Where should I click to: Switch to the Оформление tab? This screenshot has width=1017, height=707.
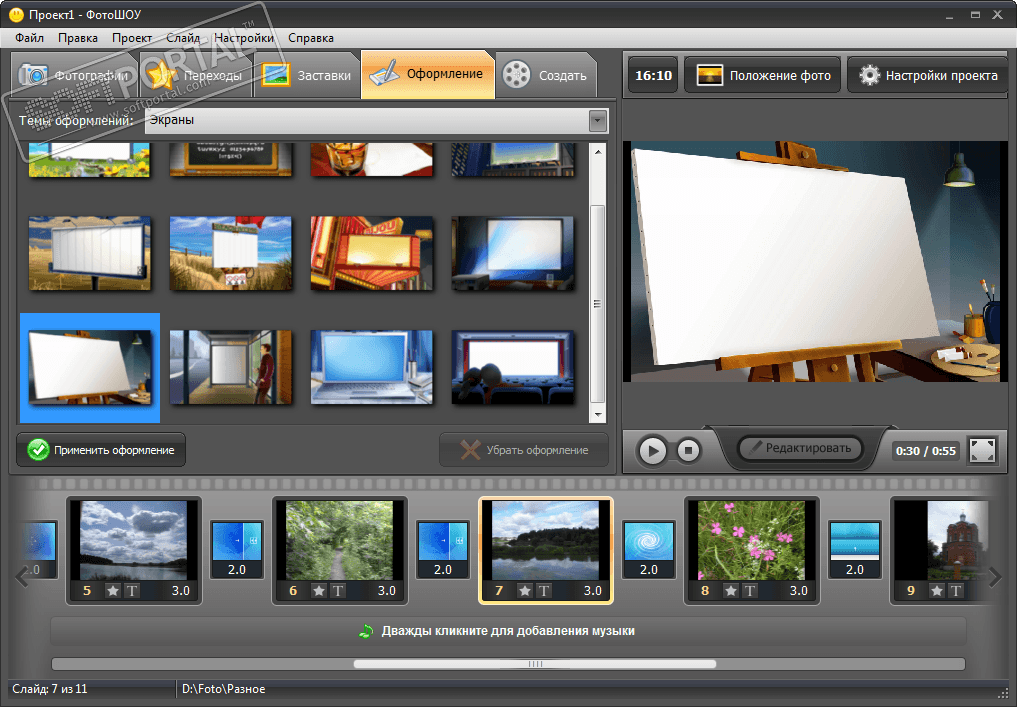pos(428,74)
